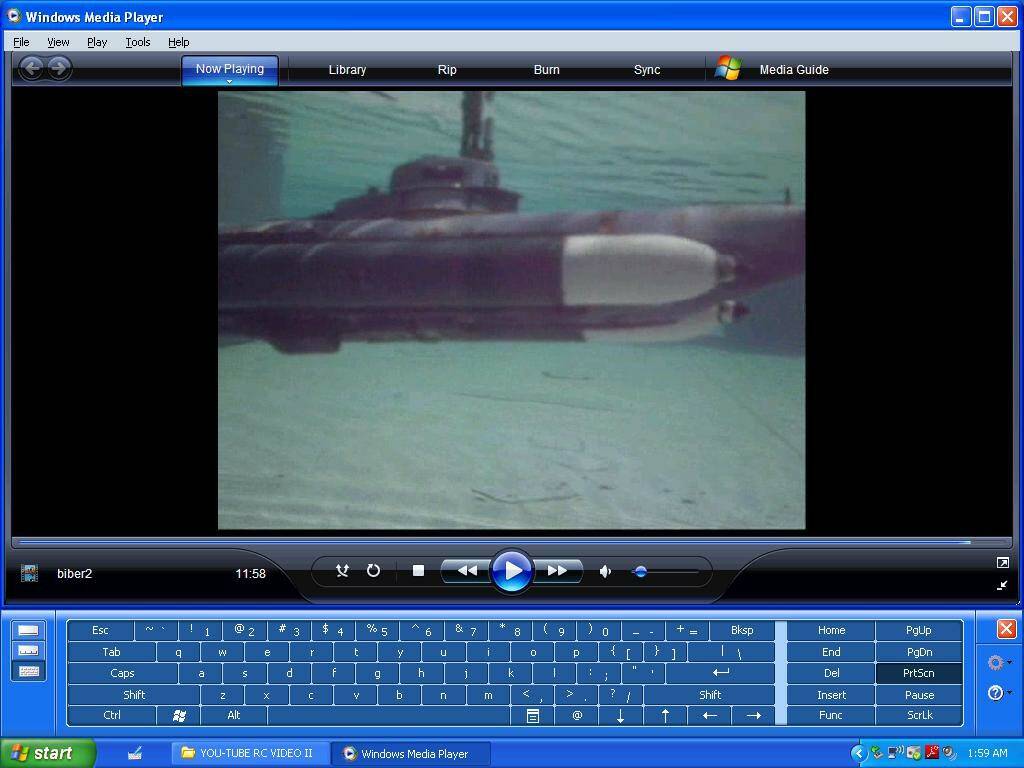Close the on-screen keyboard

(x=1006, y=628)
